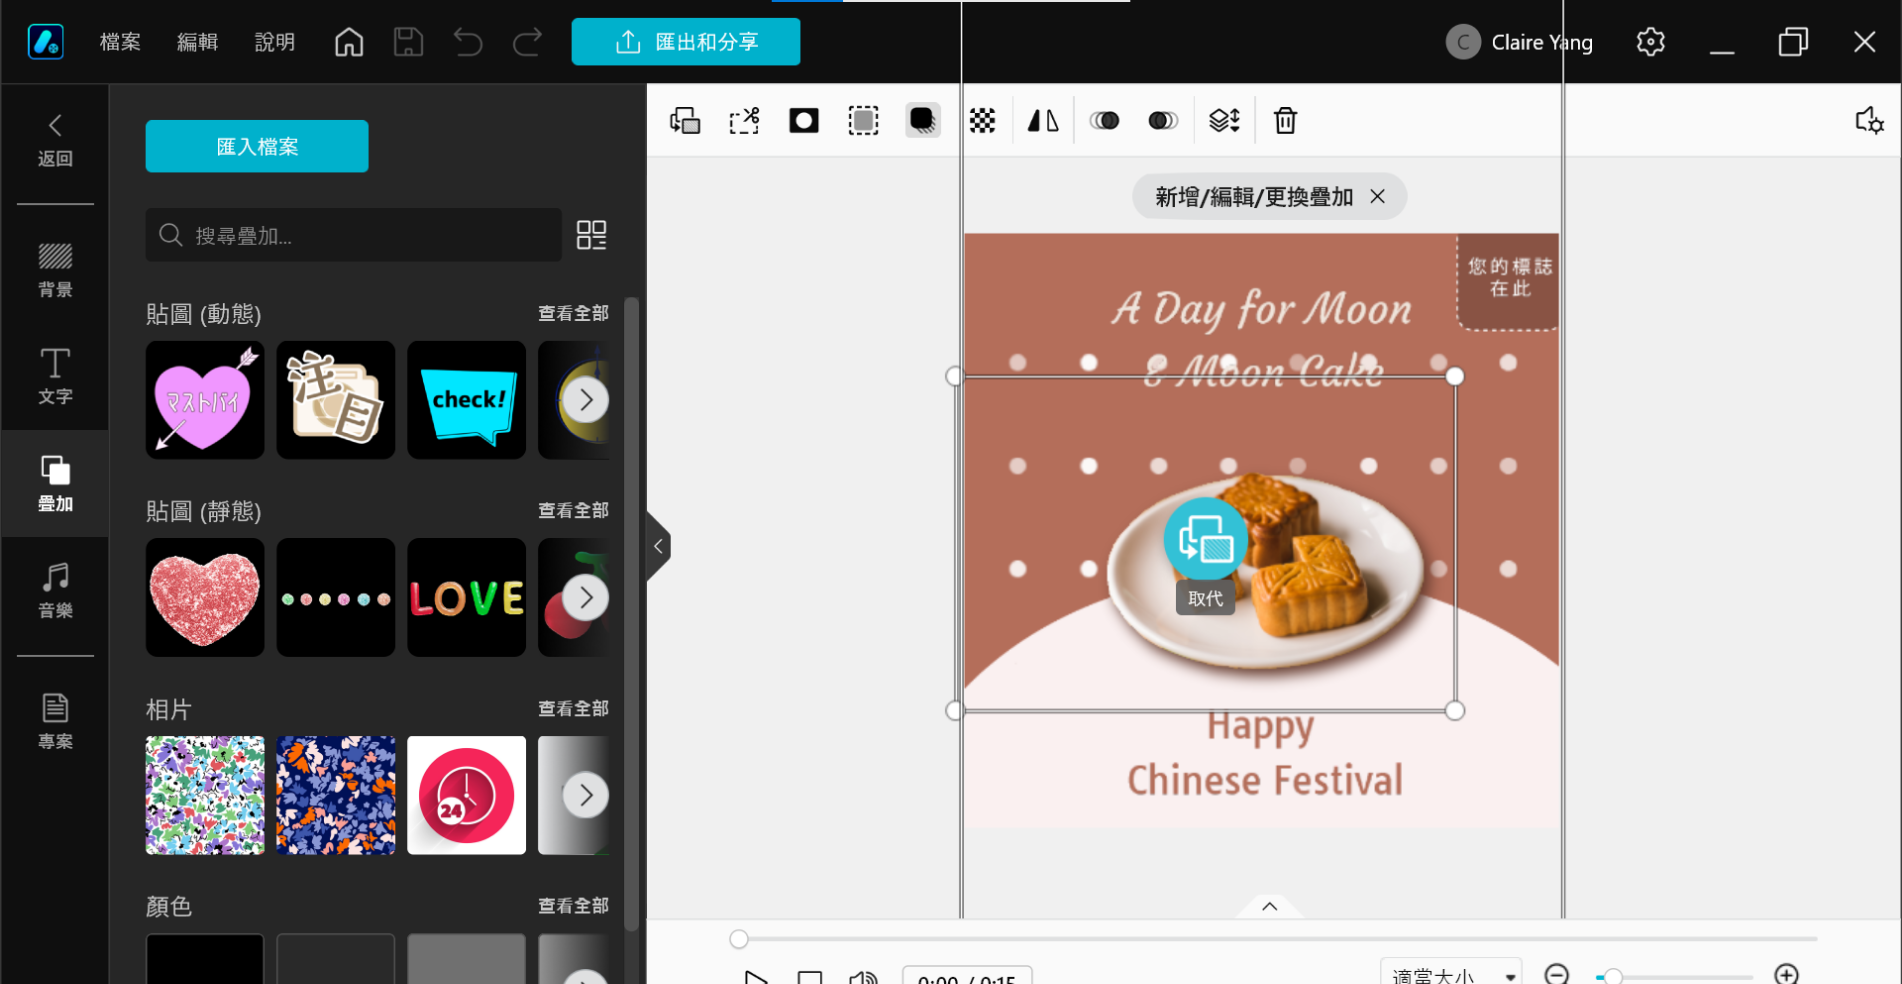Toggle the shadow effect button
Image resolution: width=1902 pixels, height=984 pixels.
(x=922, y=121)
